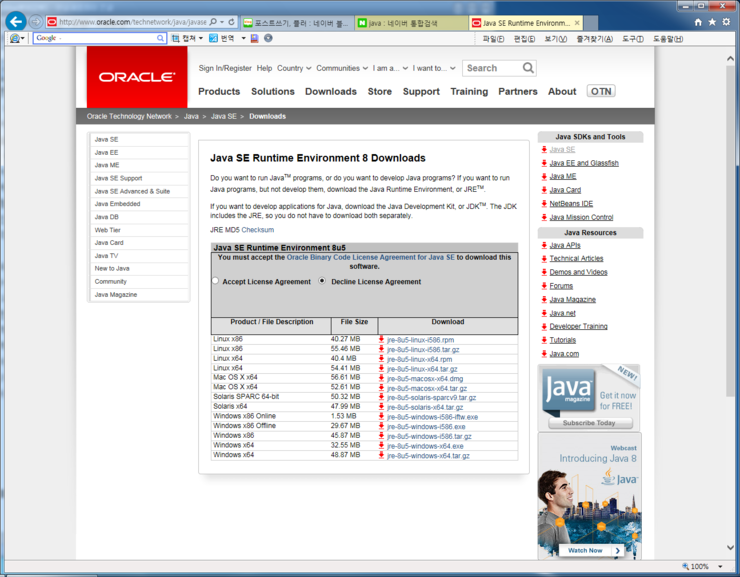Open the 파일(F) menu

tap(493, 39)
